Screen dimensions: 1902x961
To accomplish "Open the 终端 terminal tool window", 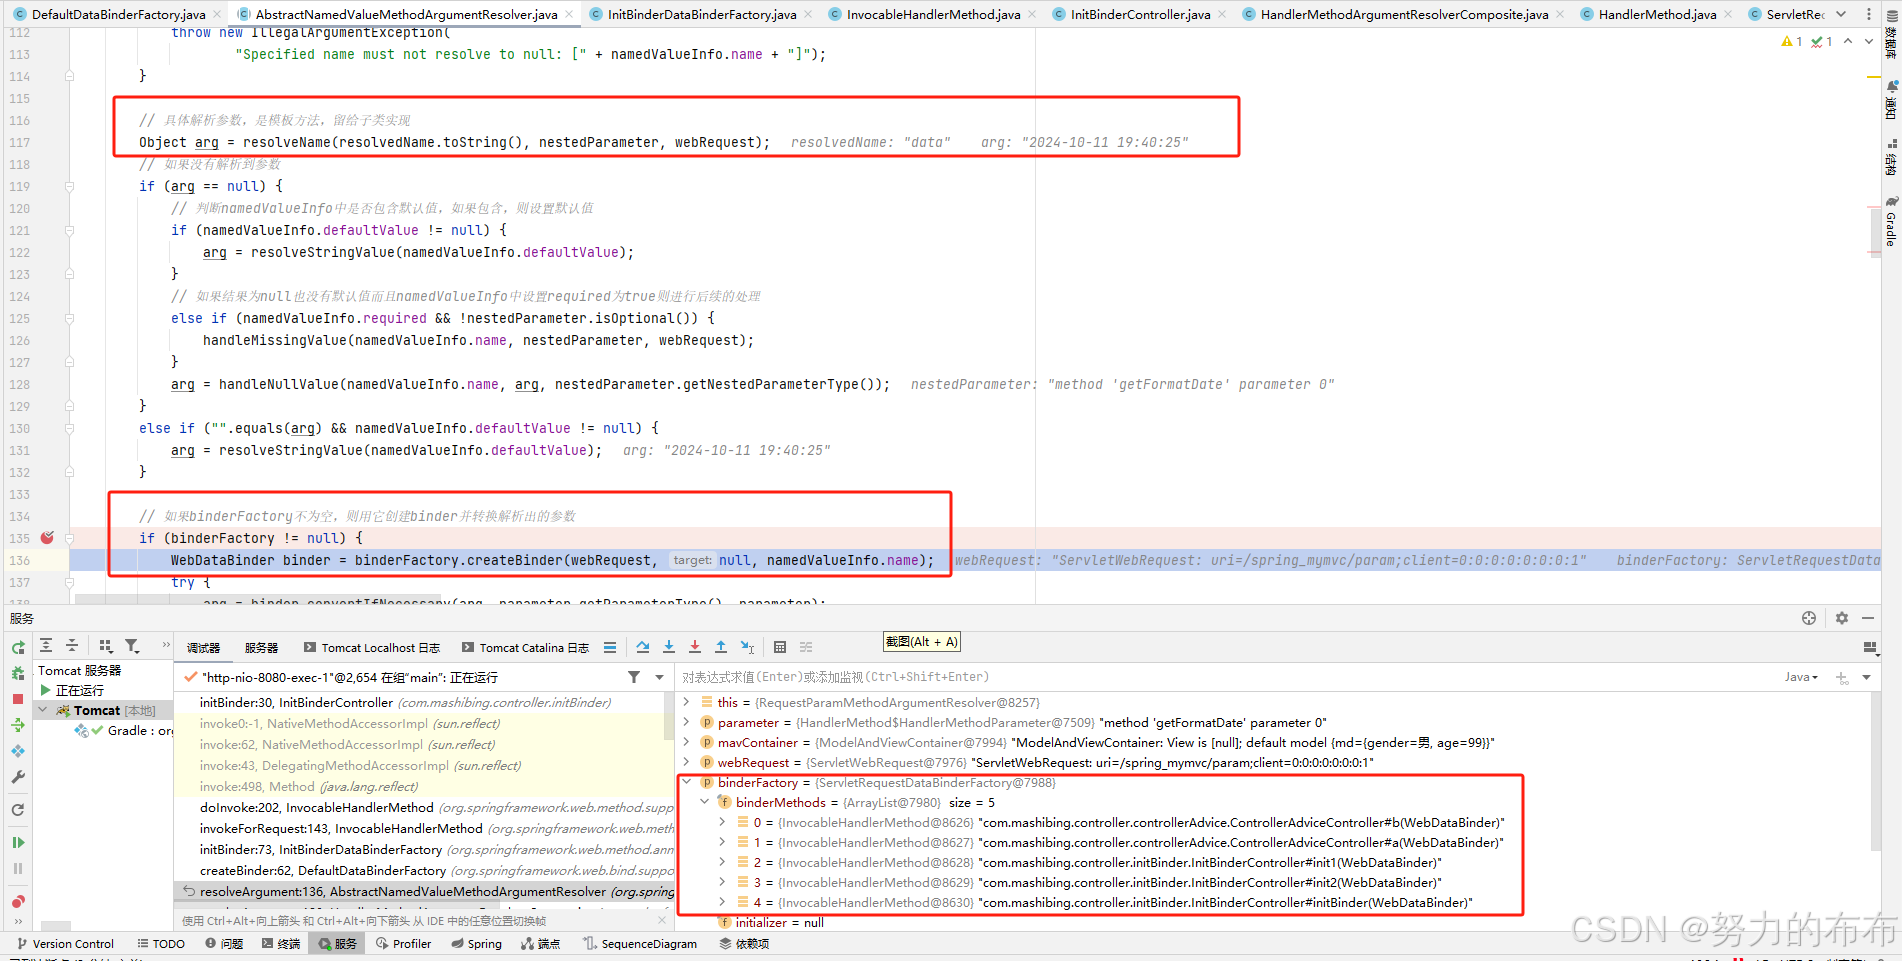I will [x=281, y=943].
